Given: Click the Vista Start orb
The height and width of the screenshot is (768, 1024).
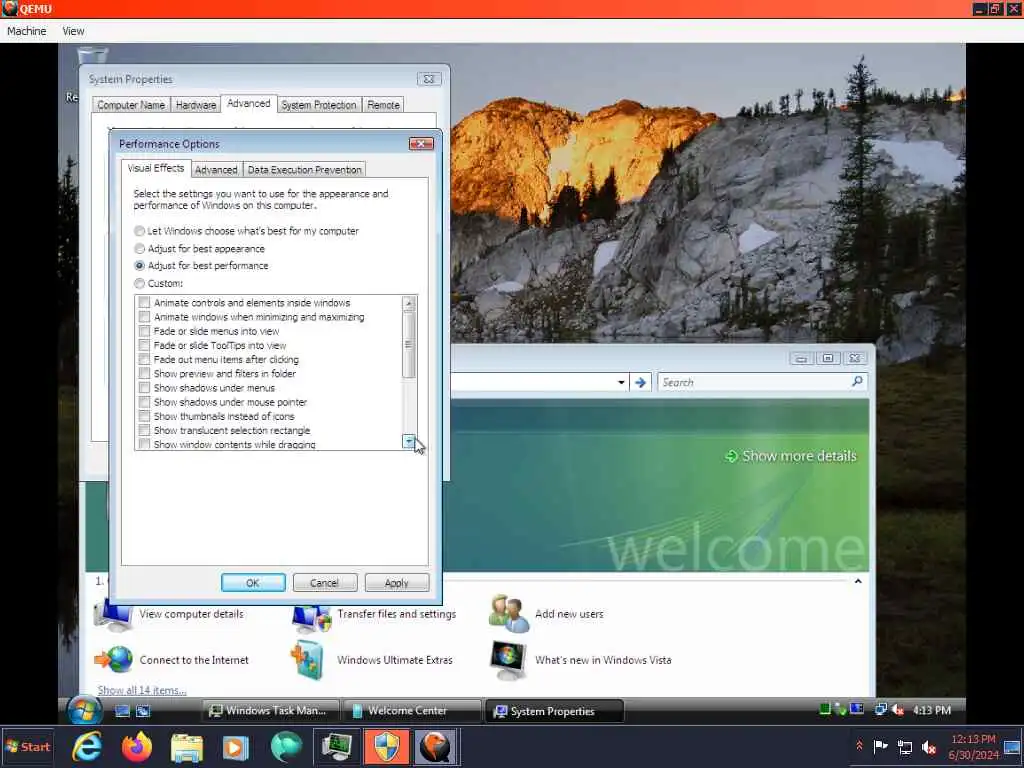Looking at the screenshot, I should (x=85, y=711).
